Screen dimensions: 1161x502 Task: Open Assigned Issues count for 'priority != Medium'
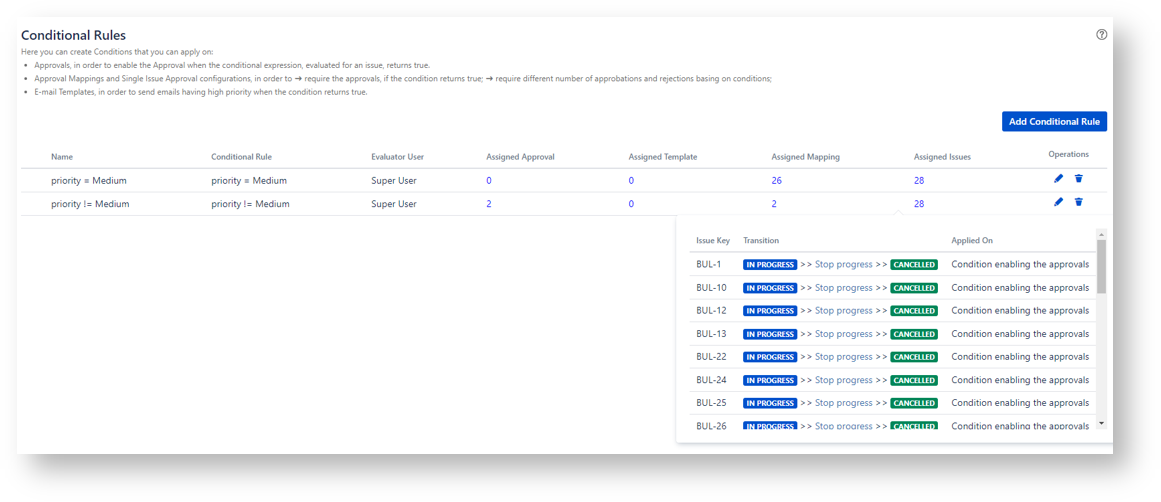[918, 204]
